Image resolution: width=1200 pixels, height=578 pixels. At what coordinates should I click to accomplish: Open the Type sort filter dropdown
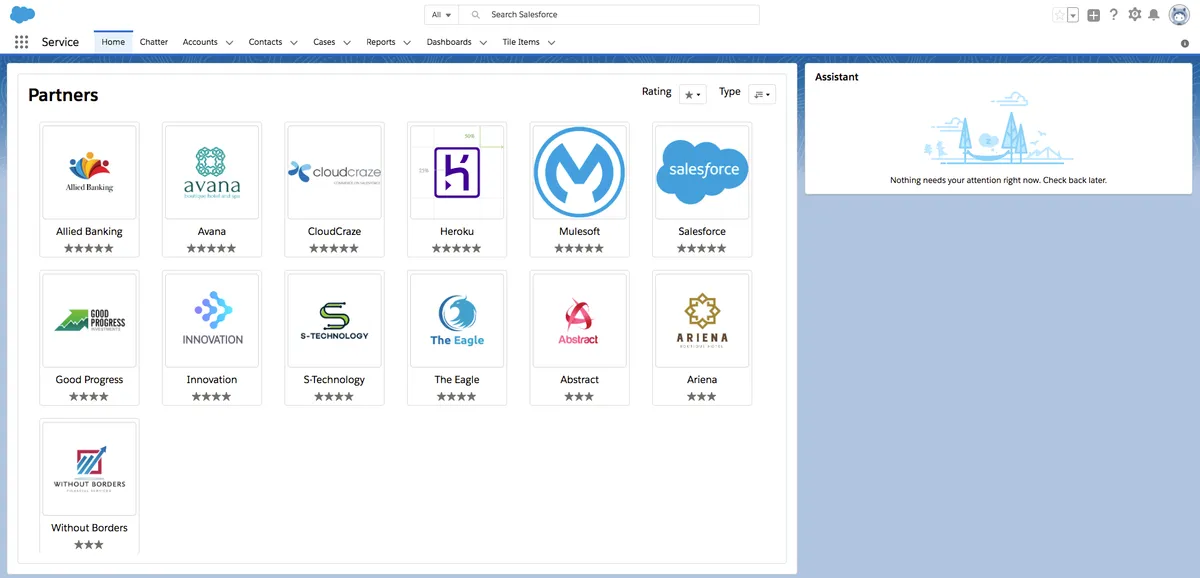[x=762, y=94]
